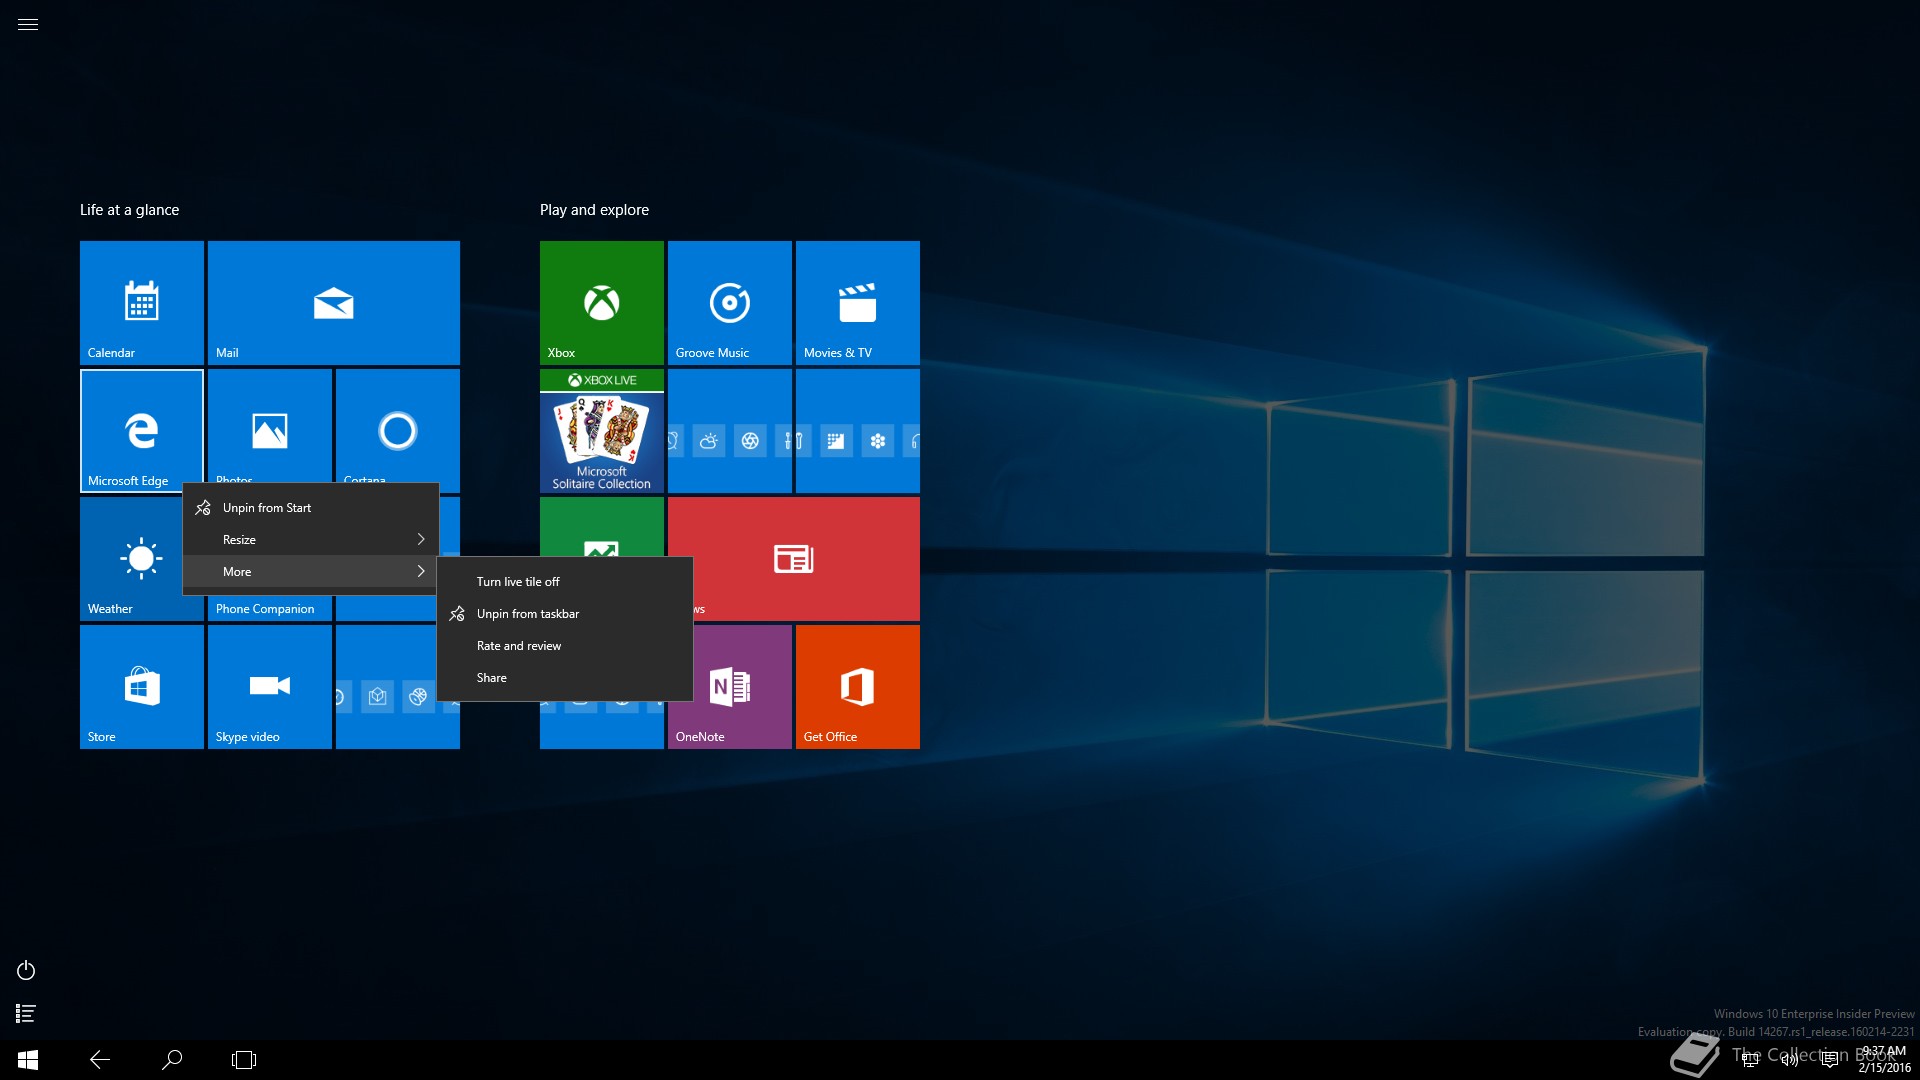
Task: Click the Play and explore group header
Action: tap(594, 210)
